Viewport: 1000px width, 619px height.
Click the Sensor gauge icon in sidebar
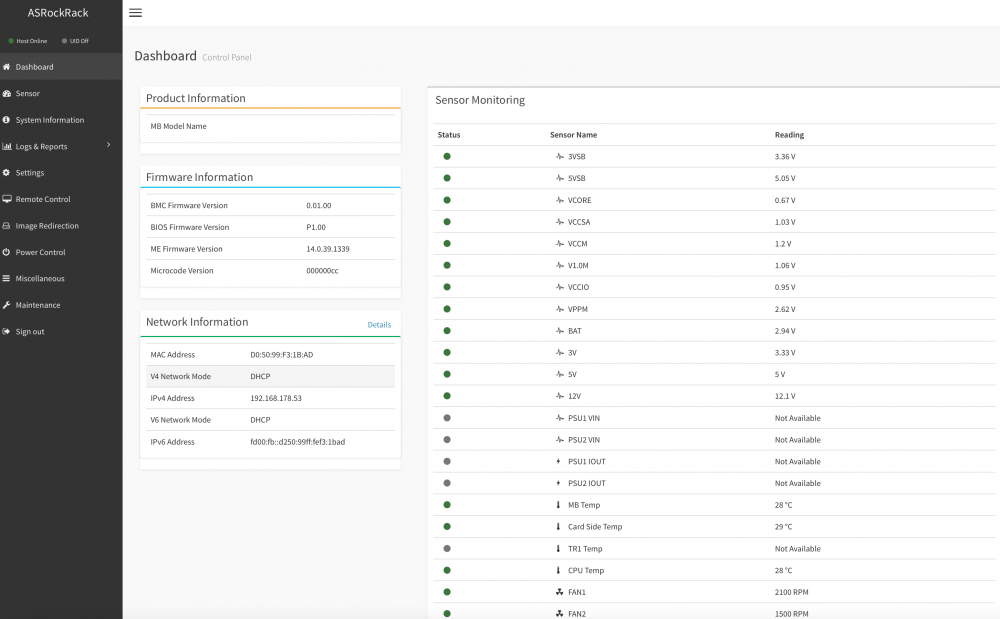[6, 94]
